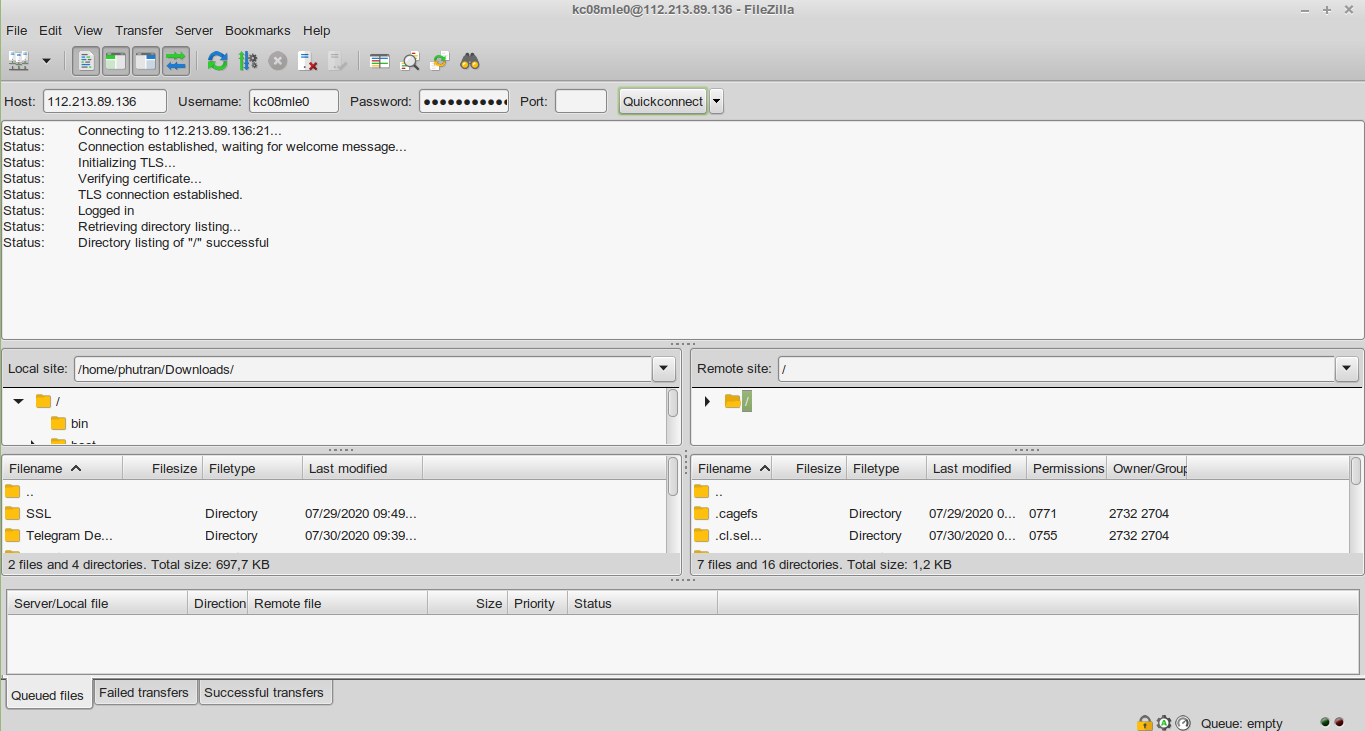
Task: Sort local files by Filetype column
Action: tap(253, 468)
